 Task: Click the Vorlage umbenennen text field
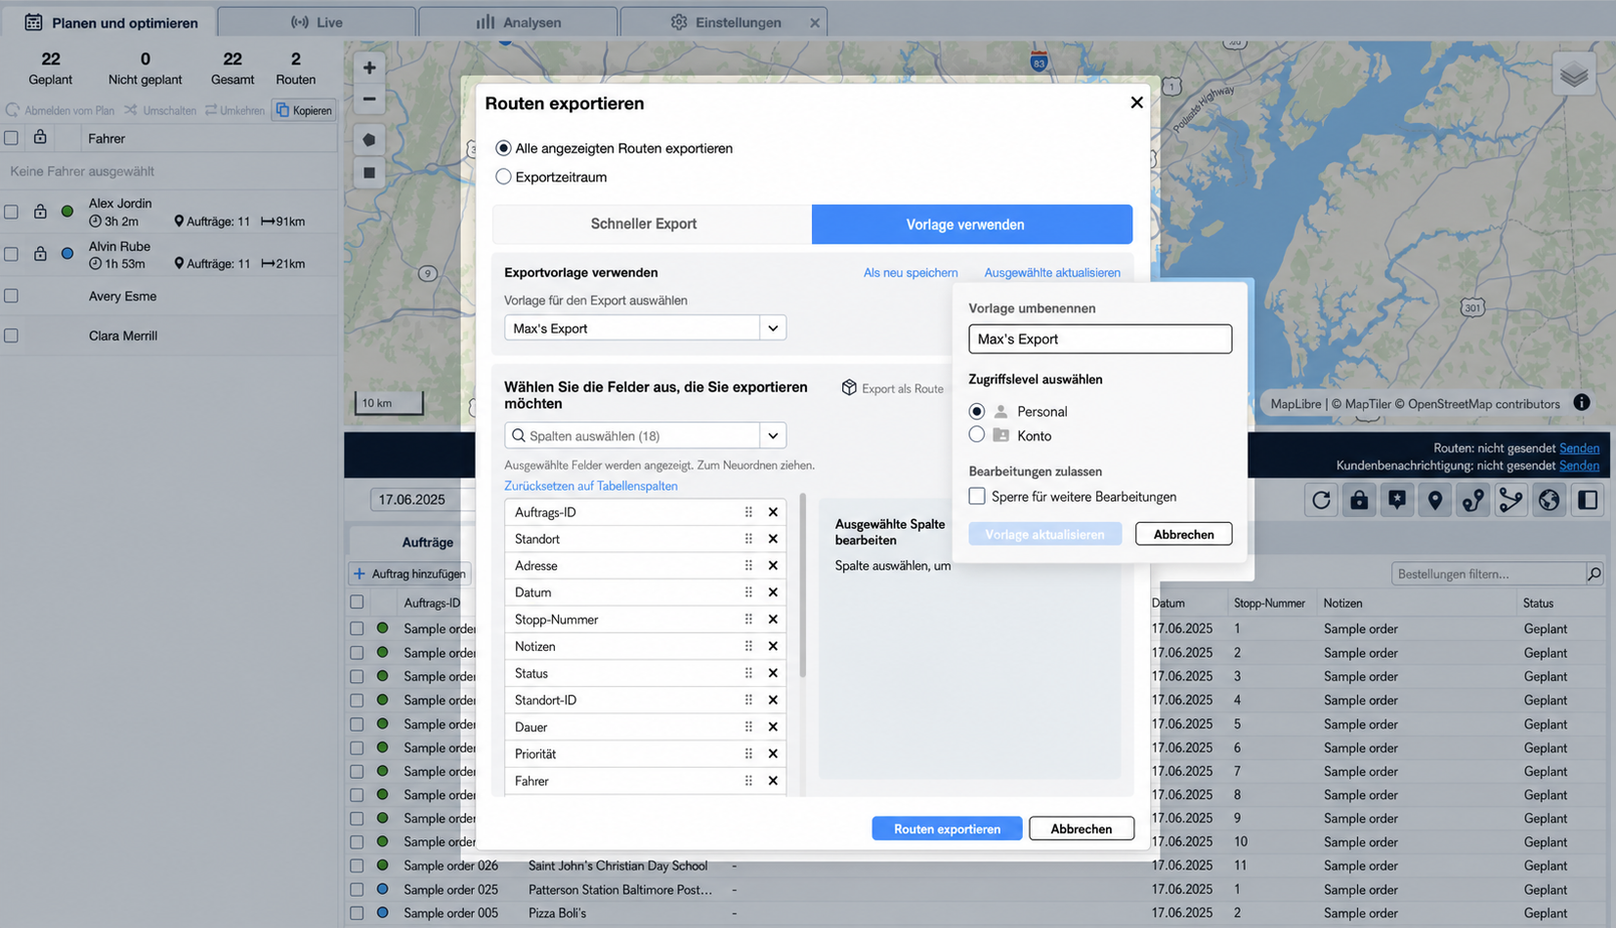click(1100, 339)
